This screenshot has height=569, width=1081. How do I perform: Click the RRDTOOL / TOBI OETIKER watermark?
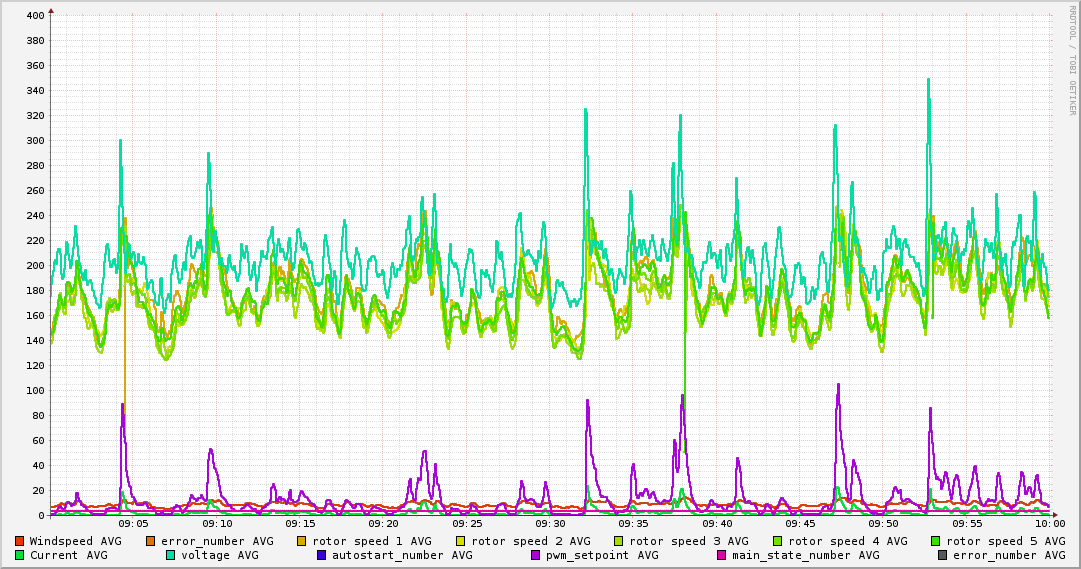coord(1073,61)
